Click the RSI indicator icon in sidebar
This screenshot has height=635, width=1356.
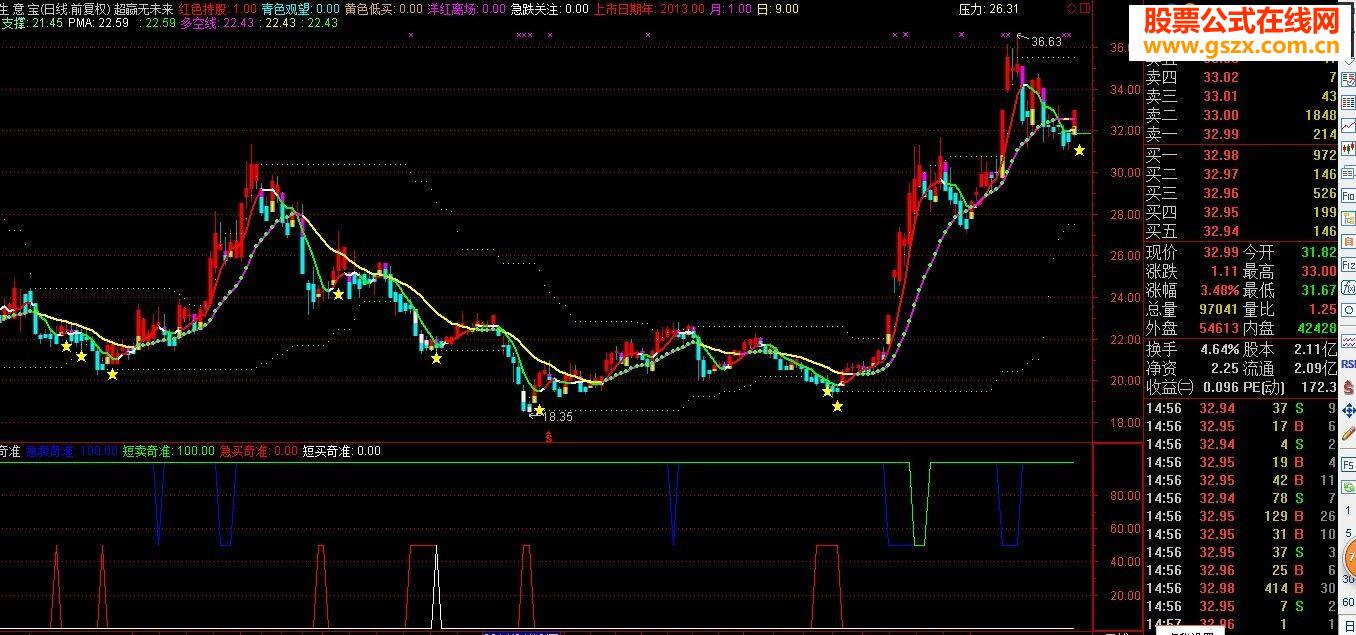[x=1347, y=363]
